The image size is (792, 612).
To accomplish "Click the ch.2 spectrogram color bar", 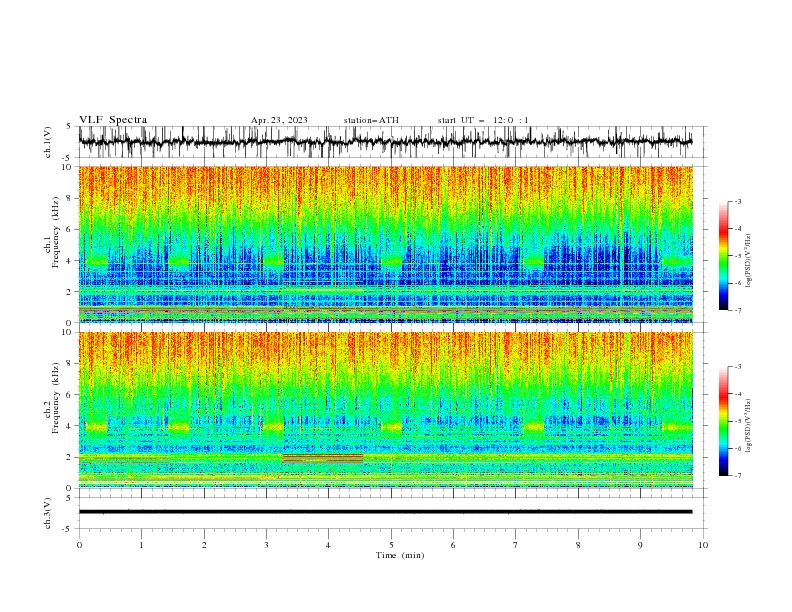I will coord(723,421).
